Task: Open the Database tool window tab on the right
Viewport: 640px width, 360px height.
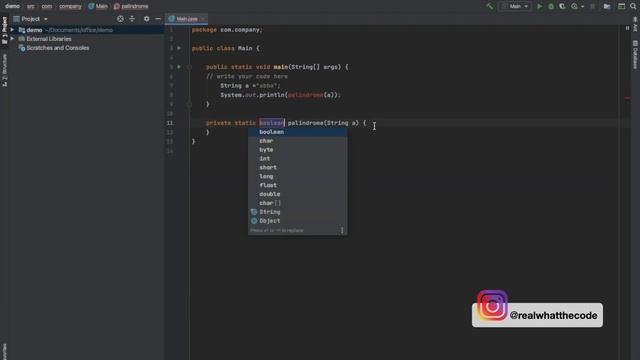Action: 635,54
